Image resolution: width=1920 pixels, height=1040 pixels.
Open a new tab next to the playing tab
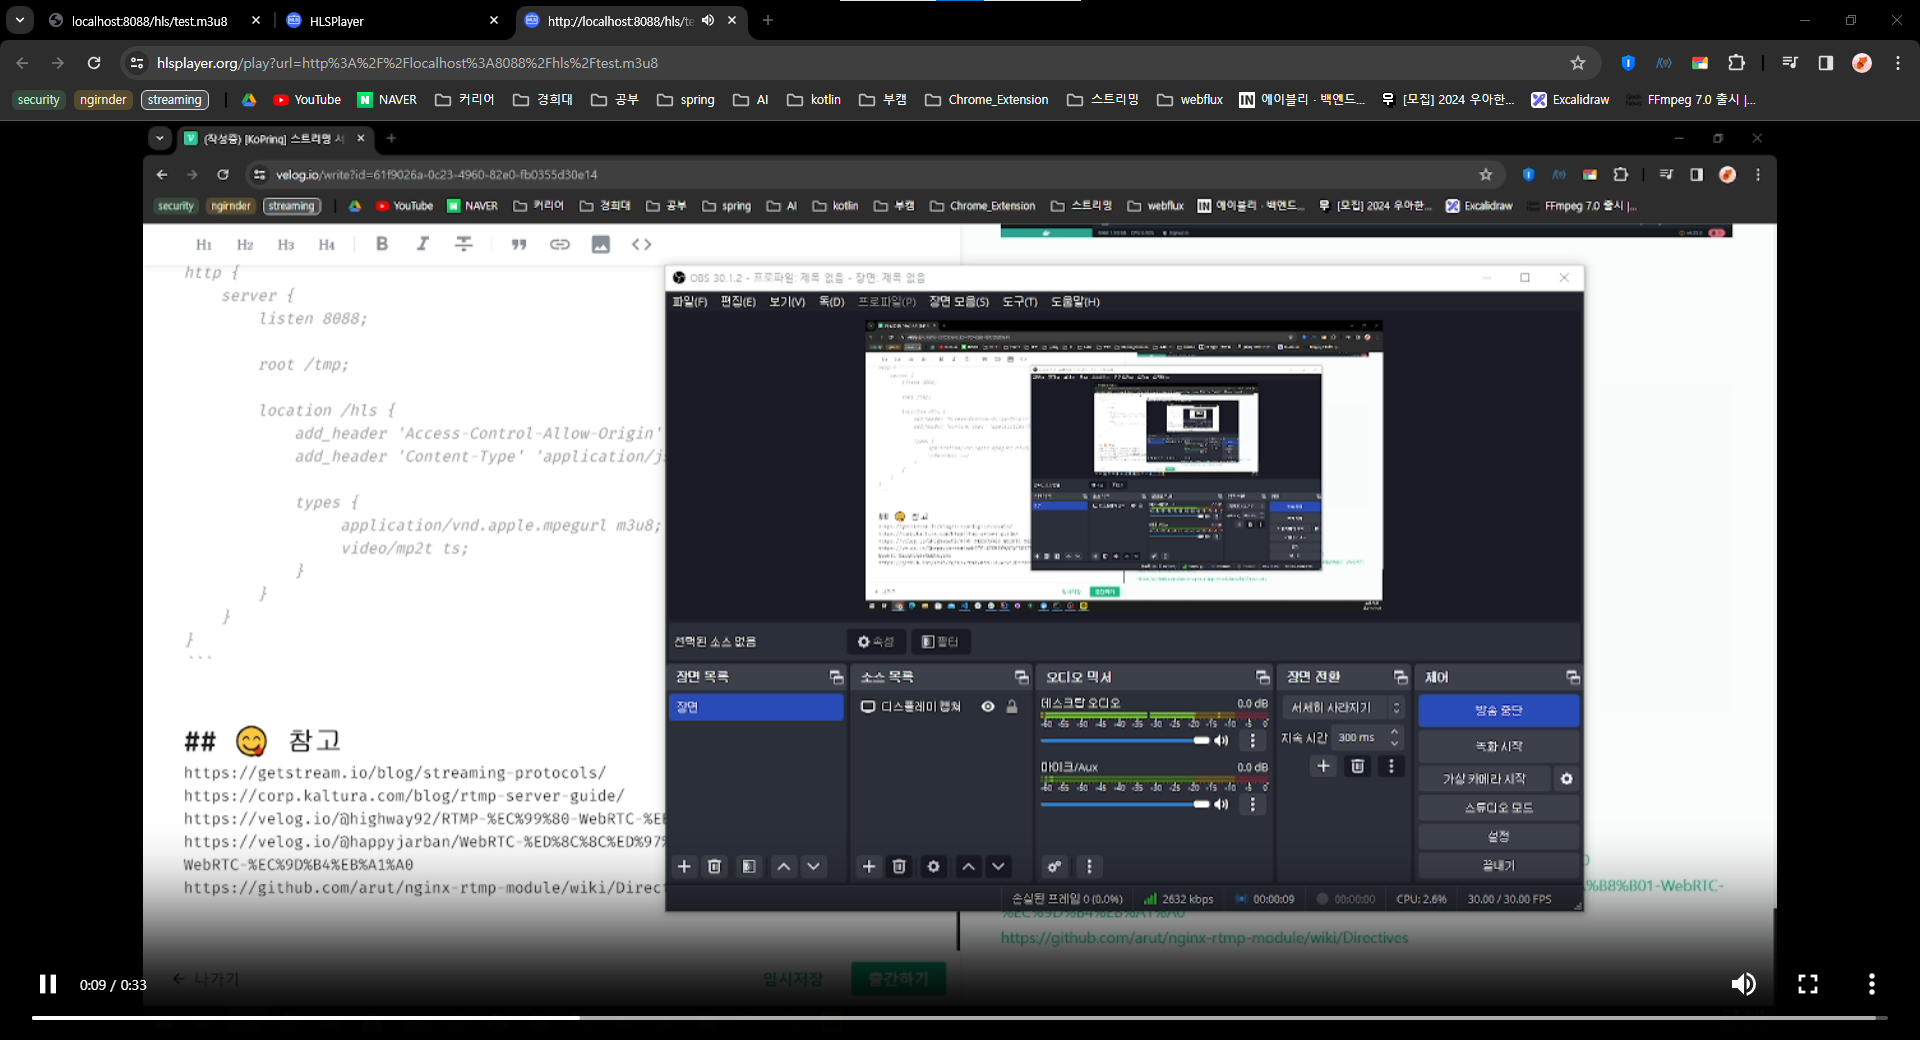768,20
